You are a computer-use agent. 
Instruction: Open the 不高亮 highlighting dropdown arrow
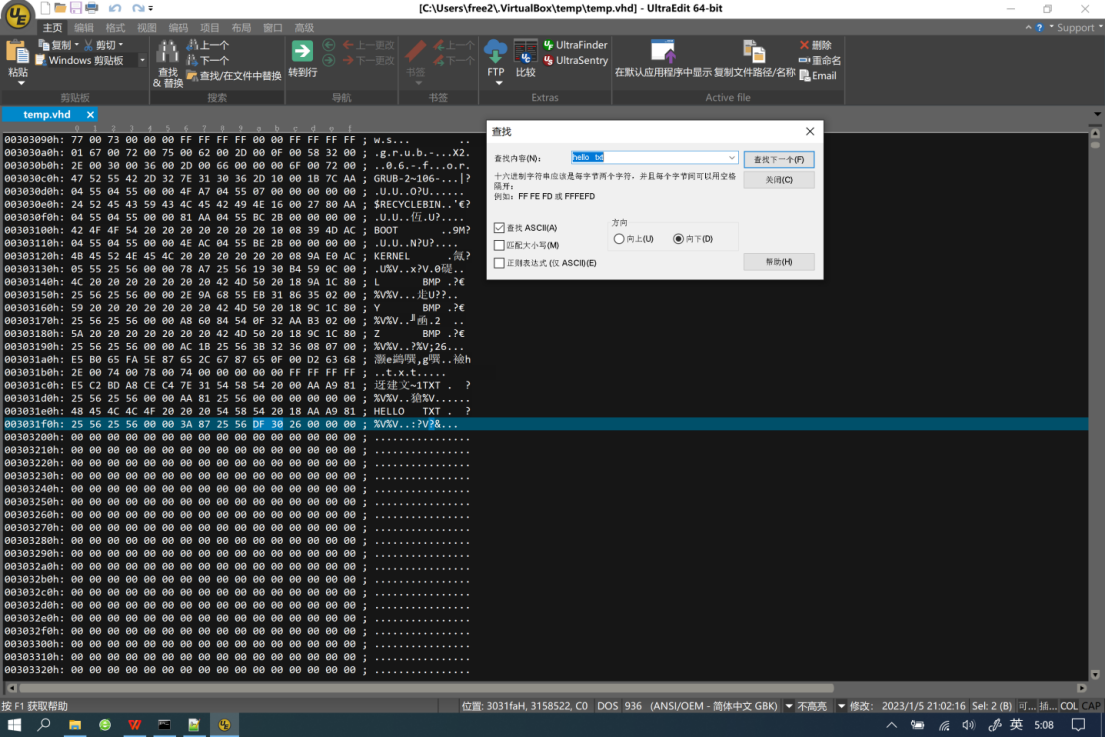841,706
